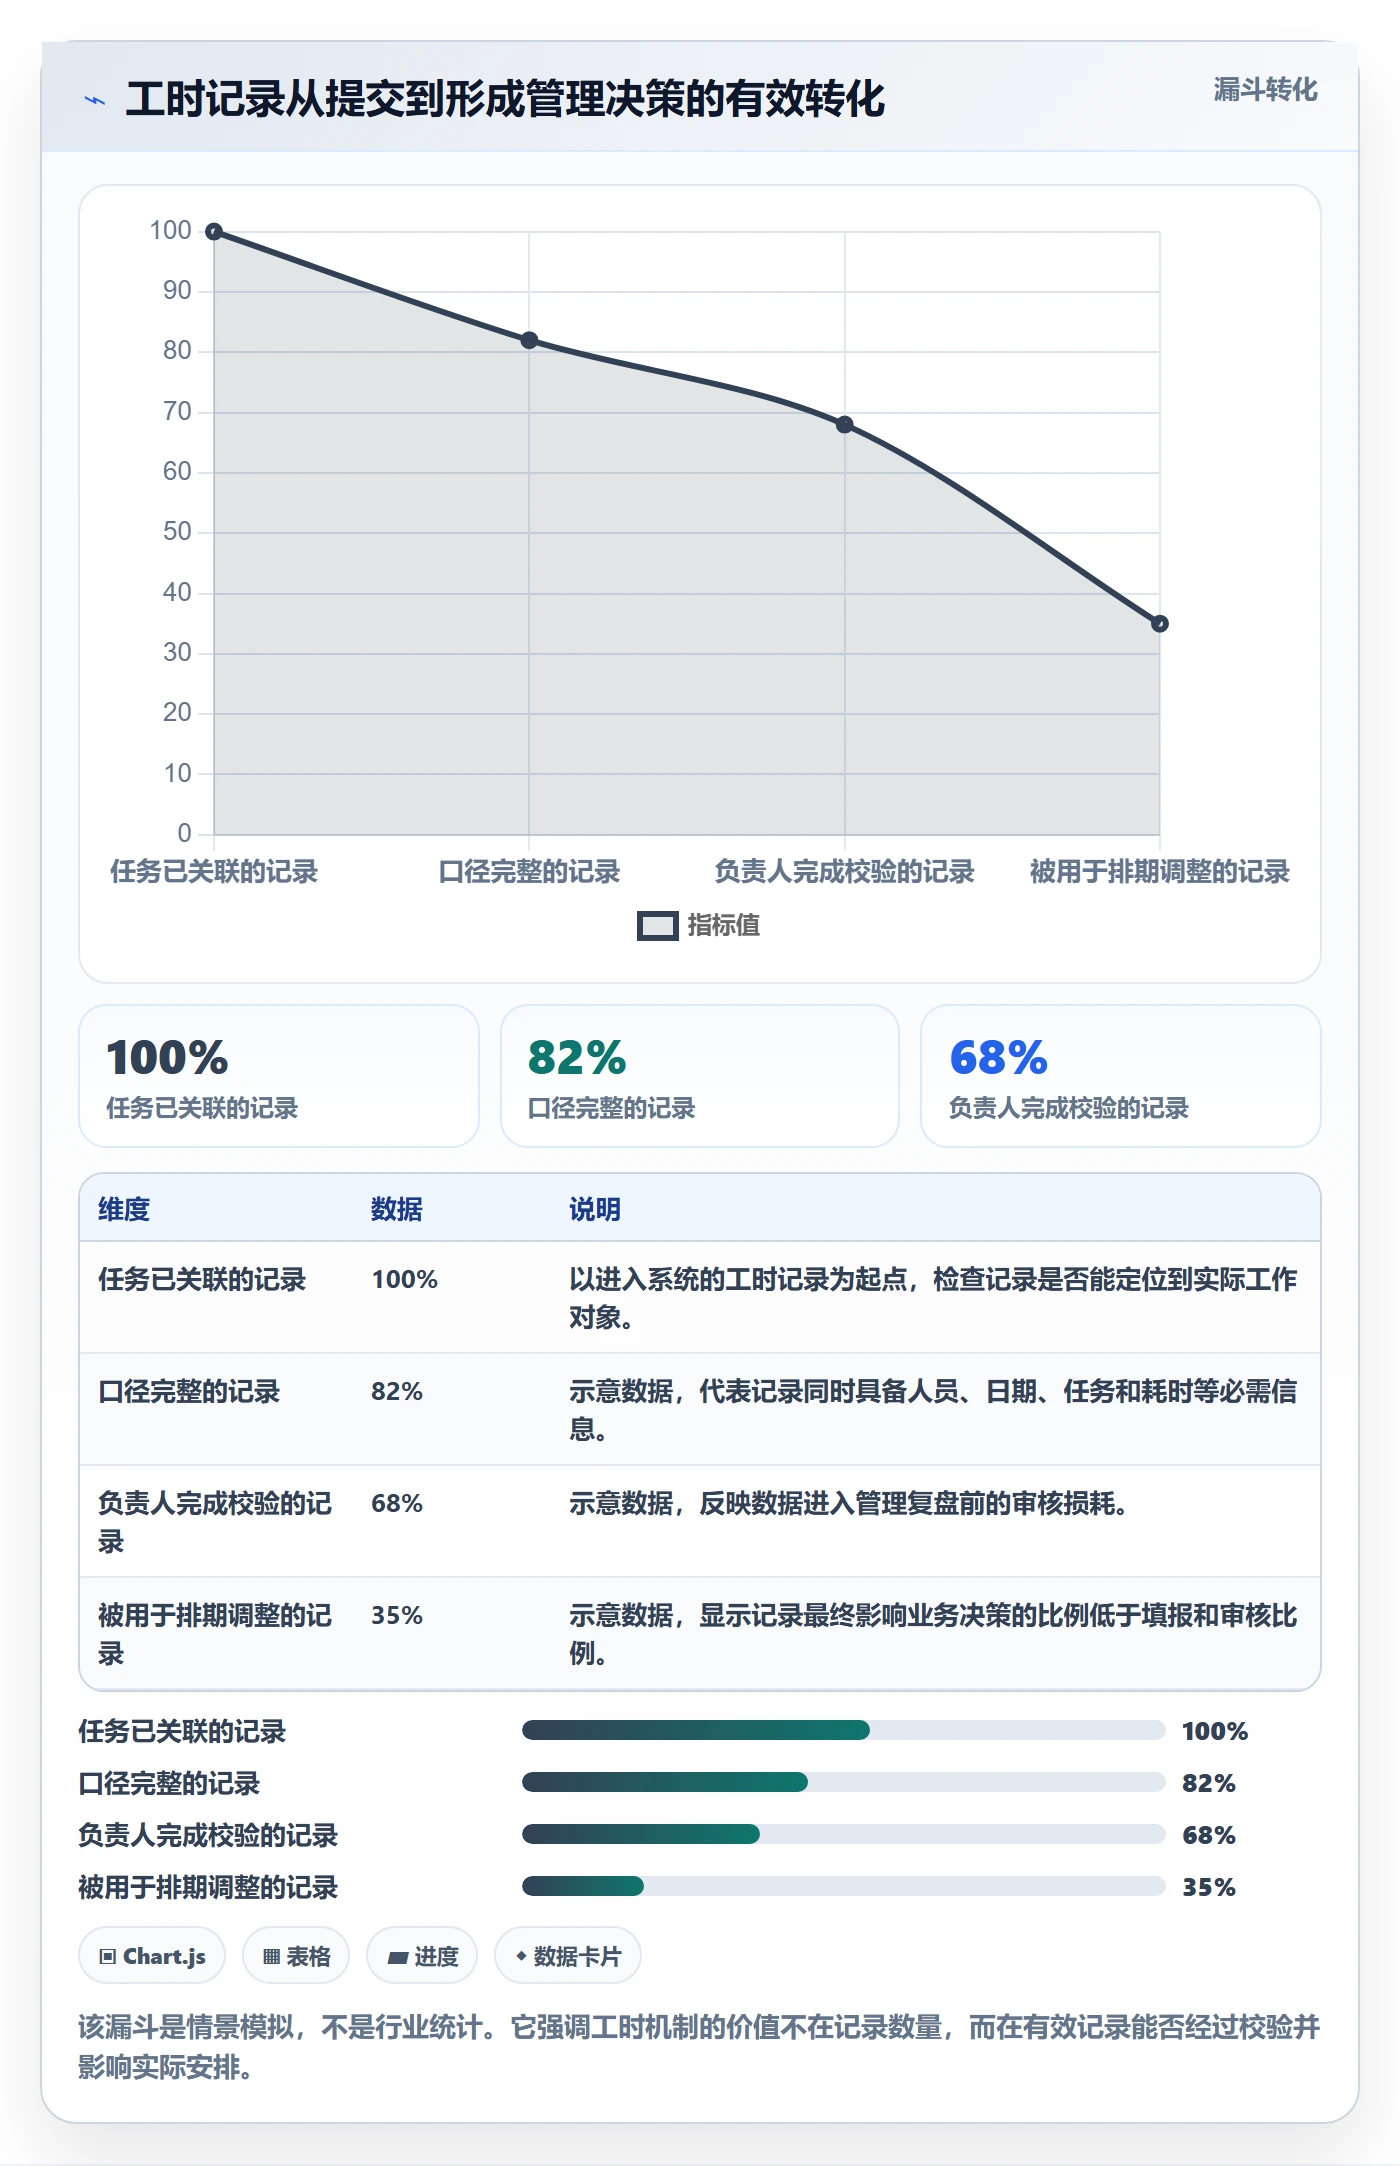Image resolution: width=1400 pixels, height=2166 pixels.
Task: Click the bar icon in 进度 tag
Action: pyautogui.click(x=398, y=1958)
